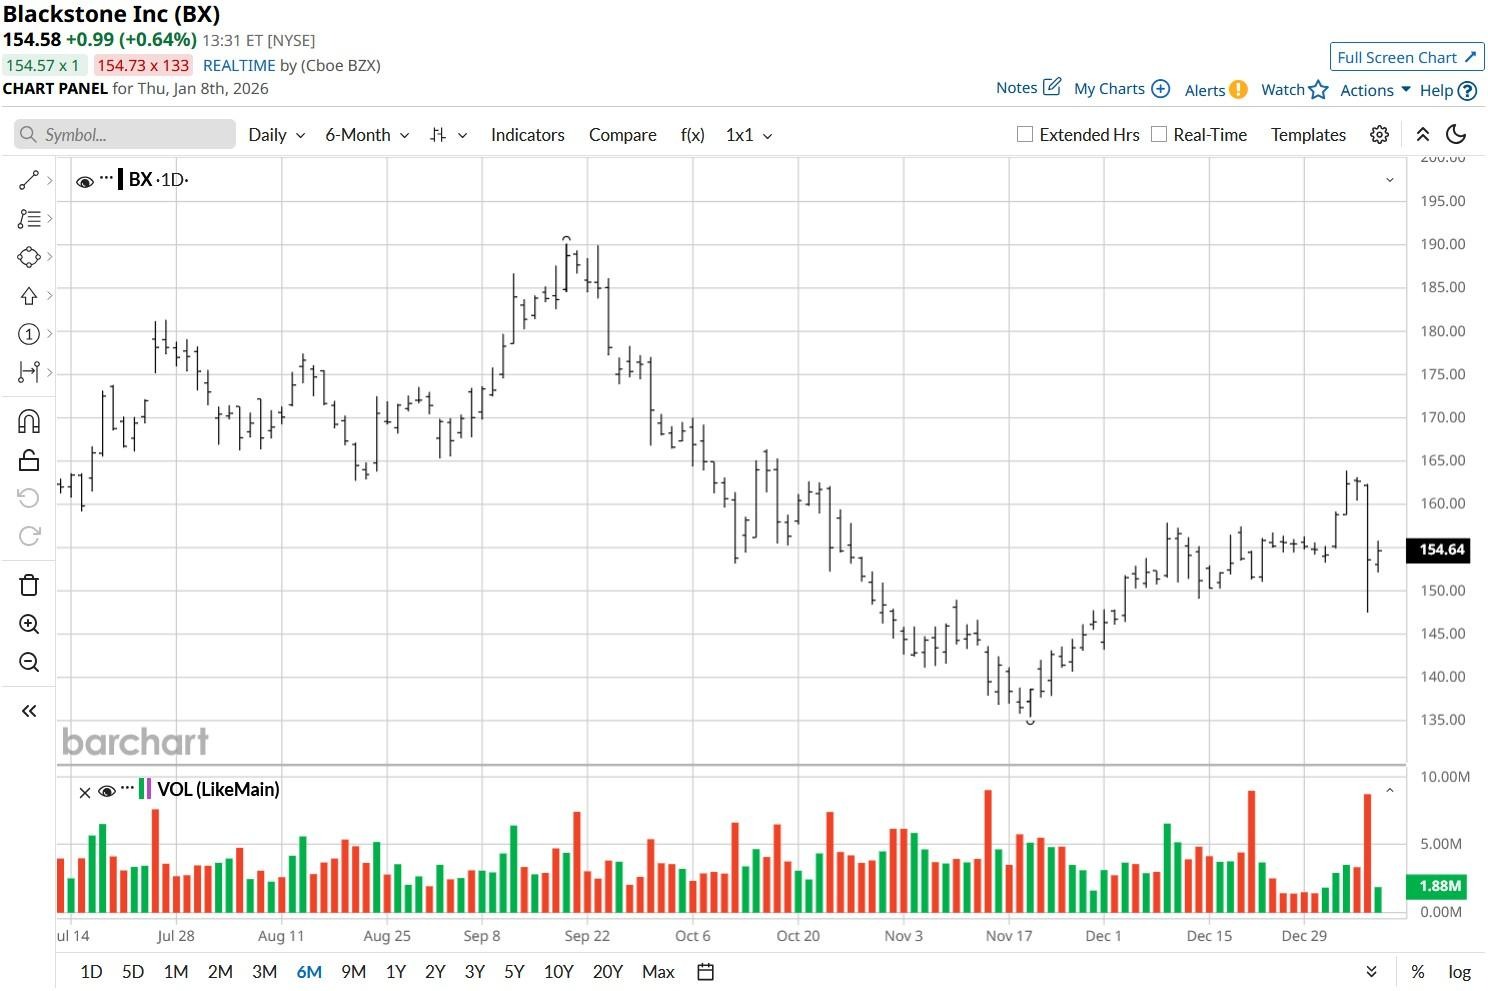Image resolution: width=1488 pixels, height=991 pixels.
Task: Toggle the magnet snap mode
Action: tap(29, 421)
